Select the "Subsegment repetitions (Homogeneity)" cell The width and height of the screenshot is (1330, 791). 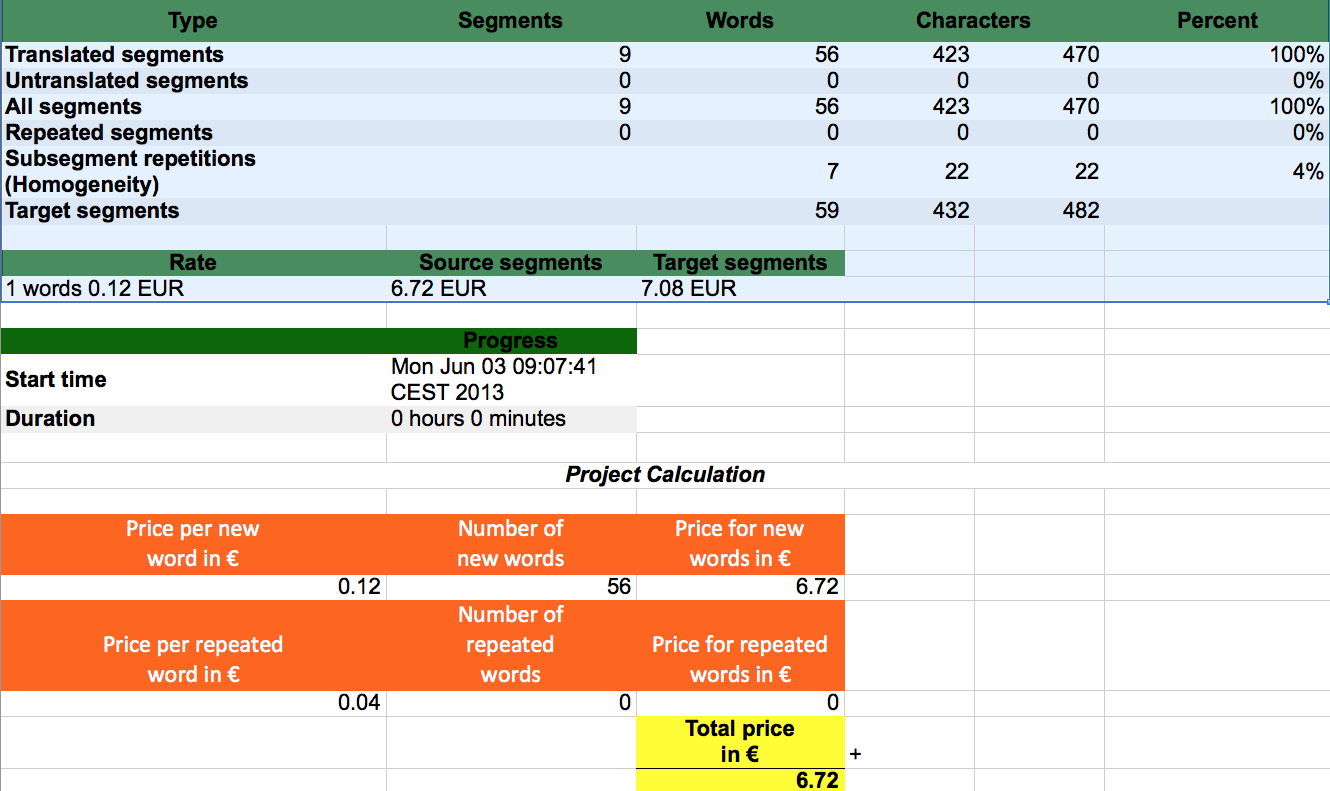pyautogui.click(x=130, y=172)
